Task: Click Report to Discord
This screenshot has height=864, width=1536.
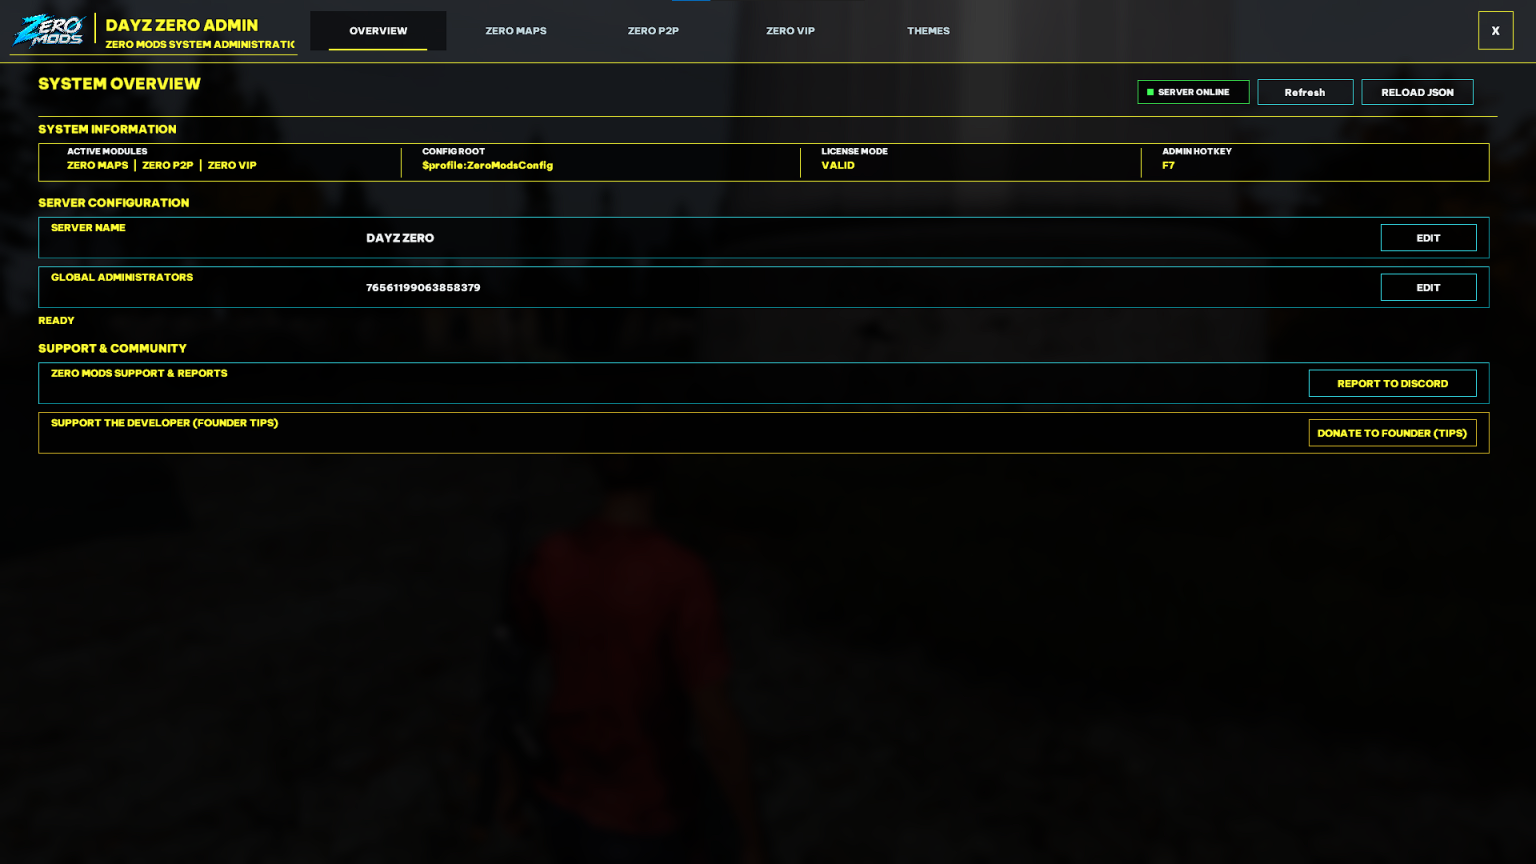Action: click(1392, 383)
